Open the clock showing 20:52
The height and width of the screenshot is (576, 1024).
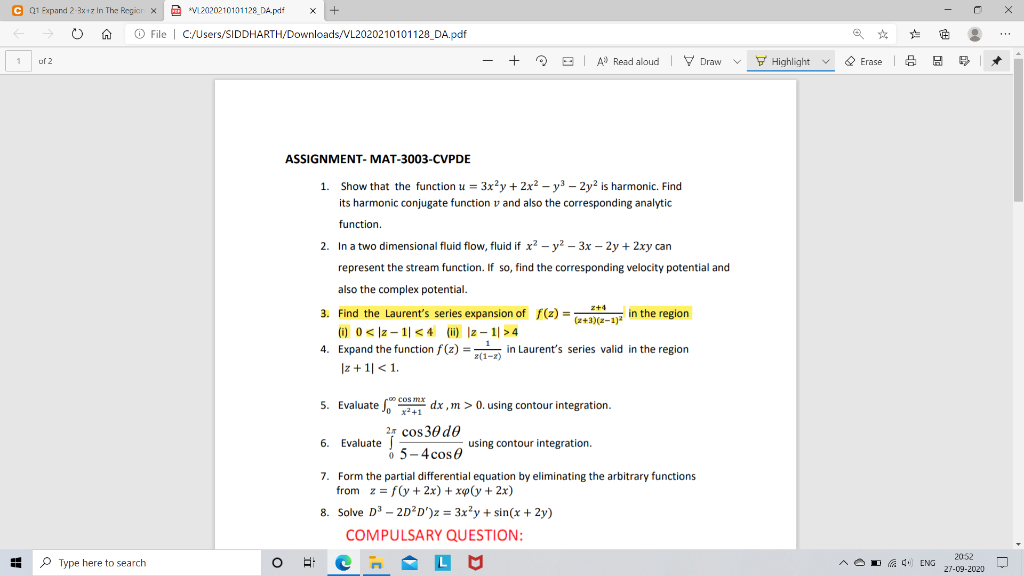coord(964,562)
